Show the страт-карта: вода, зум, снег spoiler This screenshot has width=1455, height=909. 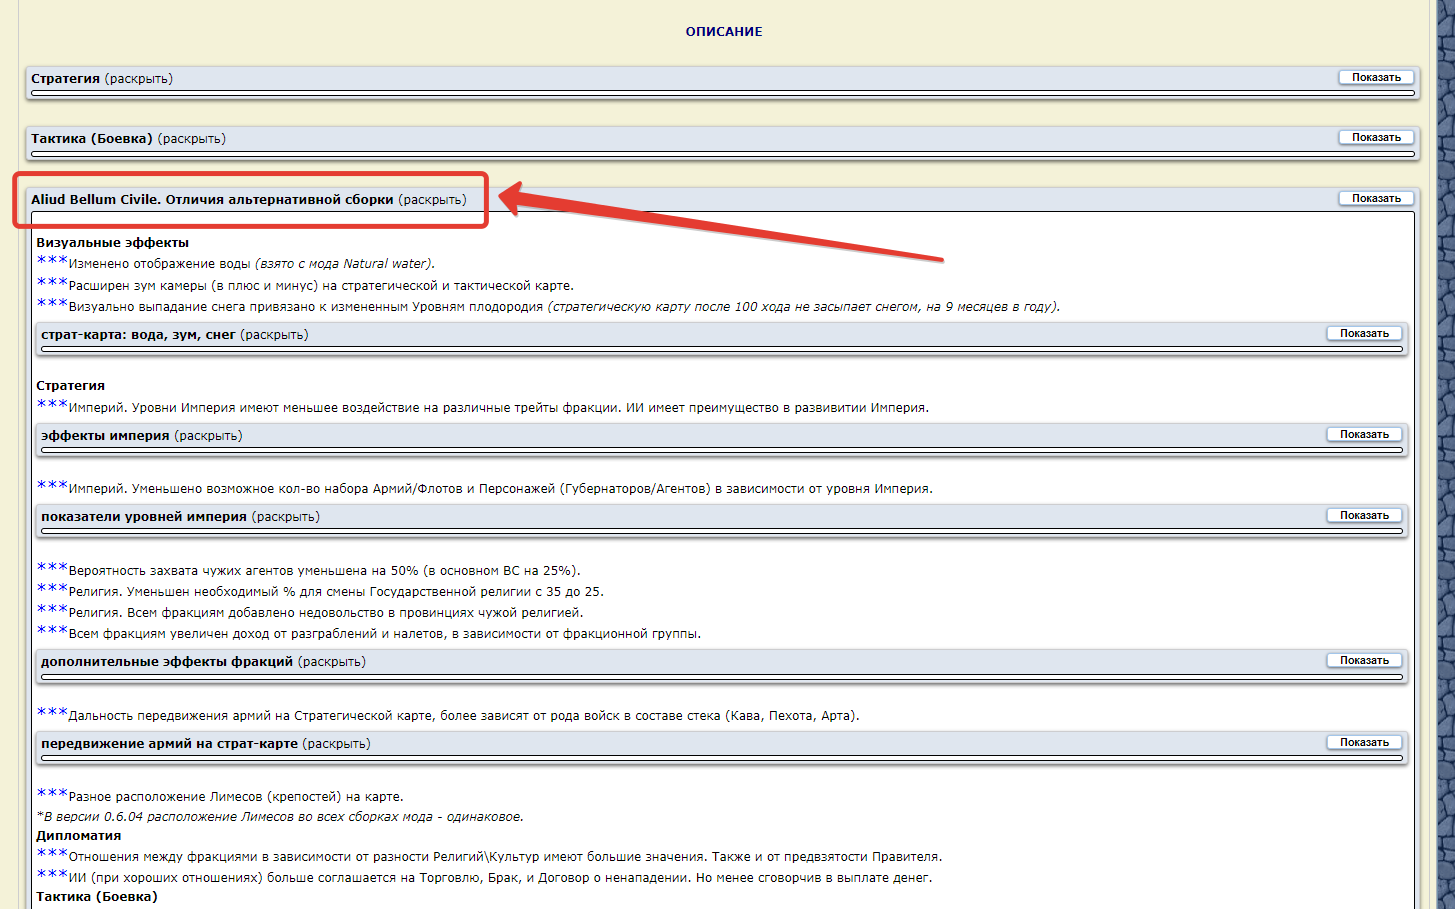pos(1364,334)
